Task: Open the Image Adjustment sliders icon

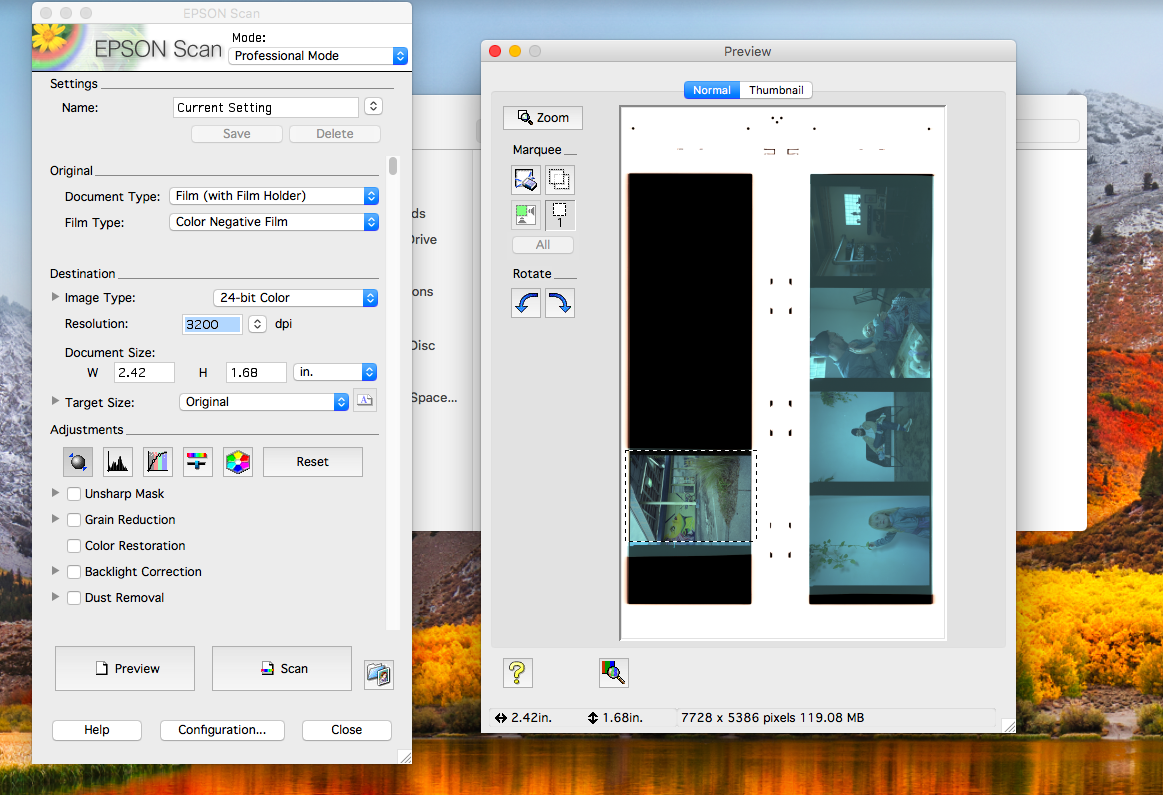Action: pyautogui.click(x=198, y=461)
